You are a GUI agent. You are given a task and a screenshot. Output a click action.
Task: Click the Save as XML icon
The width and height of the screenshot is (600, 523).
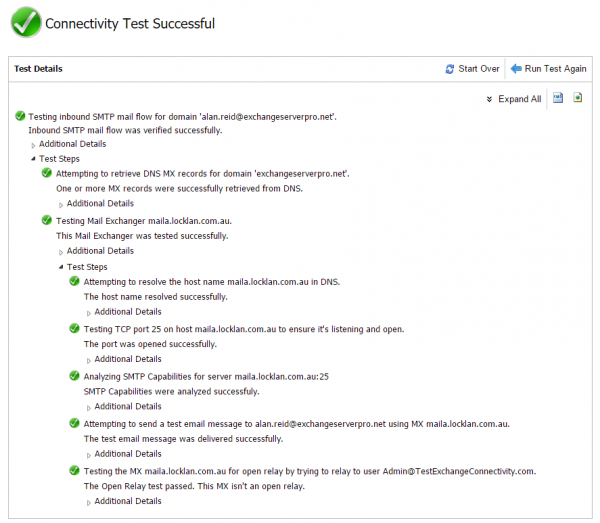pyautogui.click(x=559, y=98)
